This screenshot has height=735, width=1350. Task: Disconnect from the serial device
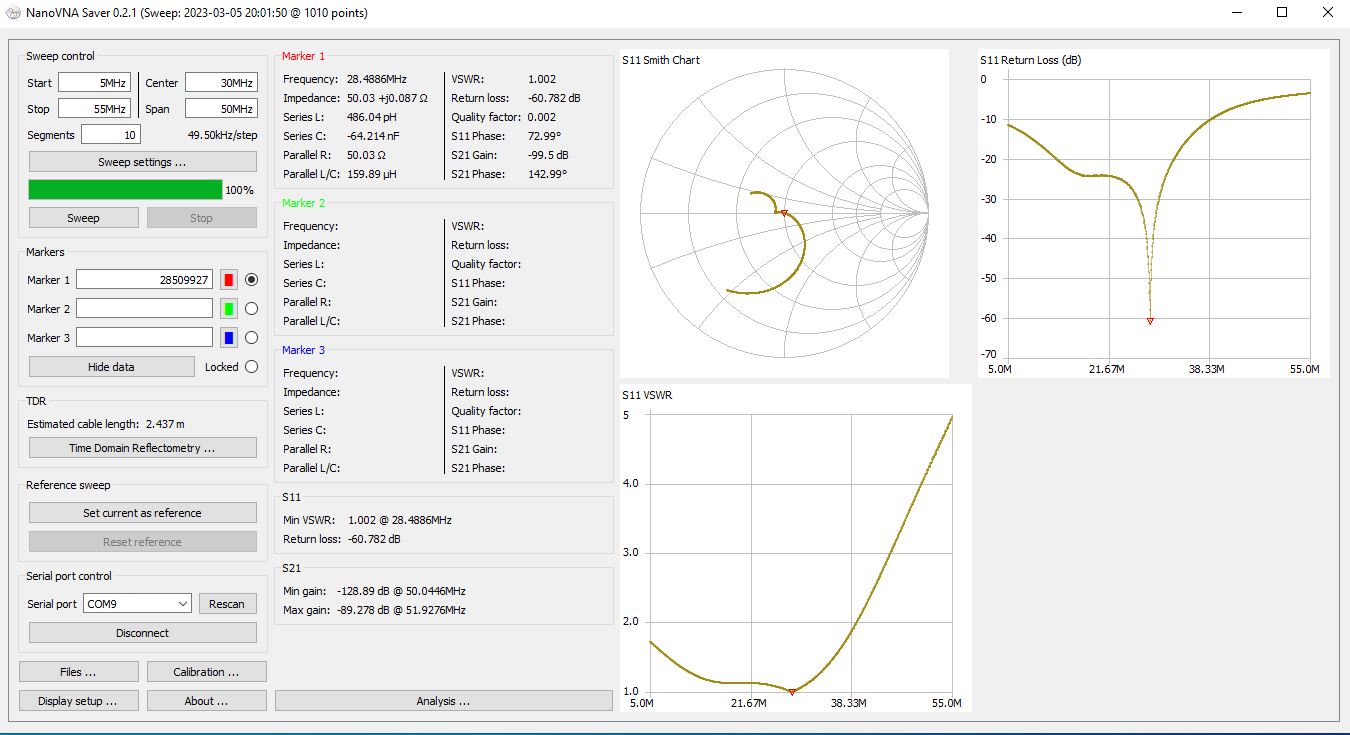142,633
